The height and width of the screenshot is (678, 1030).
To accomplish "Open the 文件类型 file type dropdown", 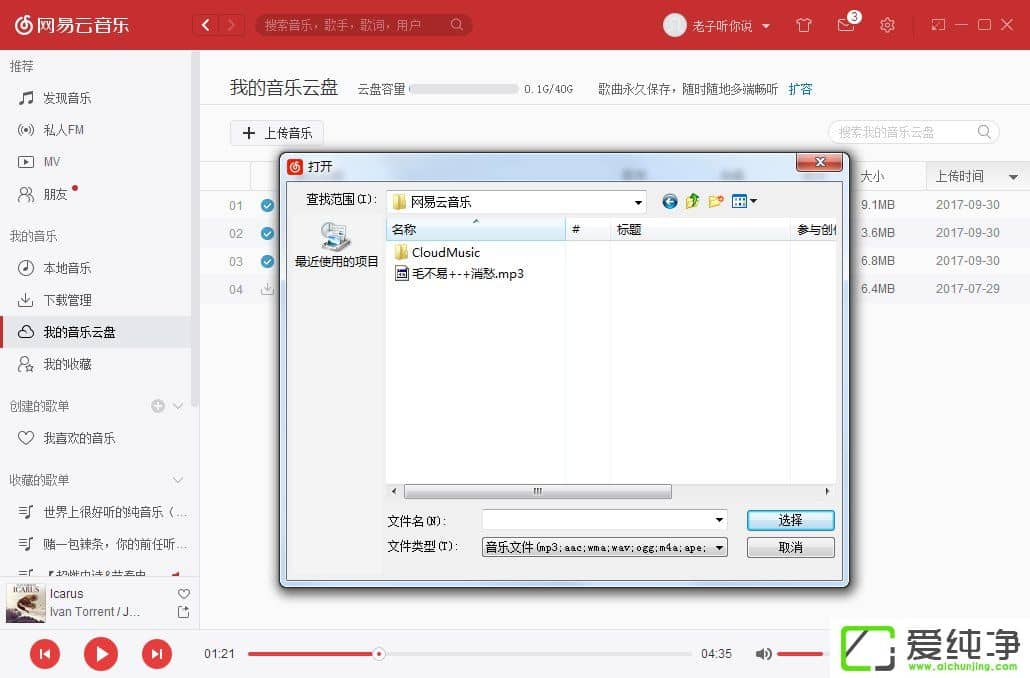I will tap(719, 547).
